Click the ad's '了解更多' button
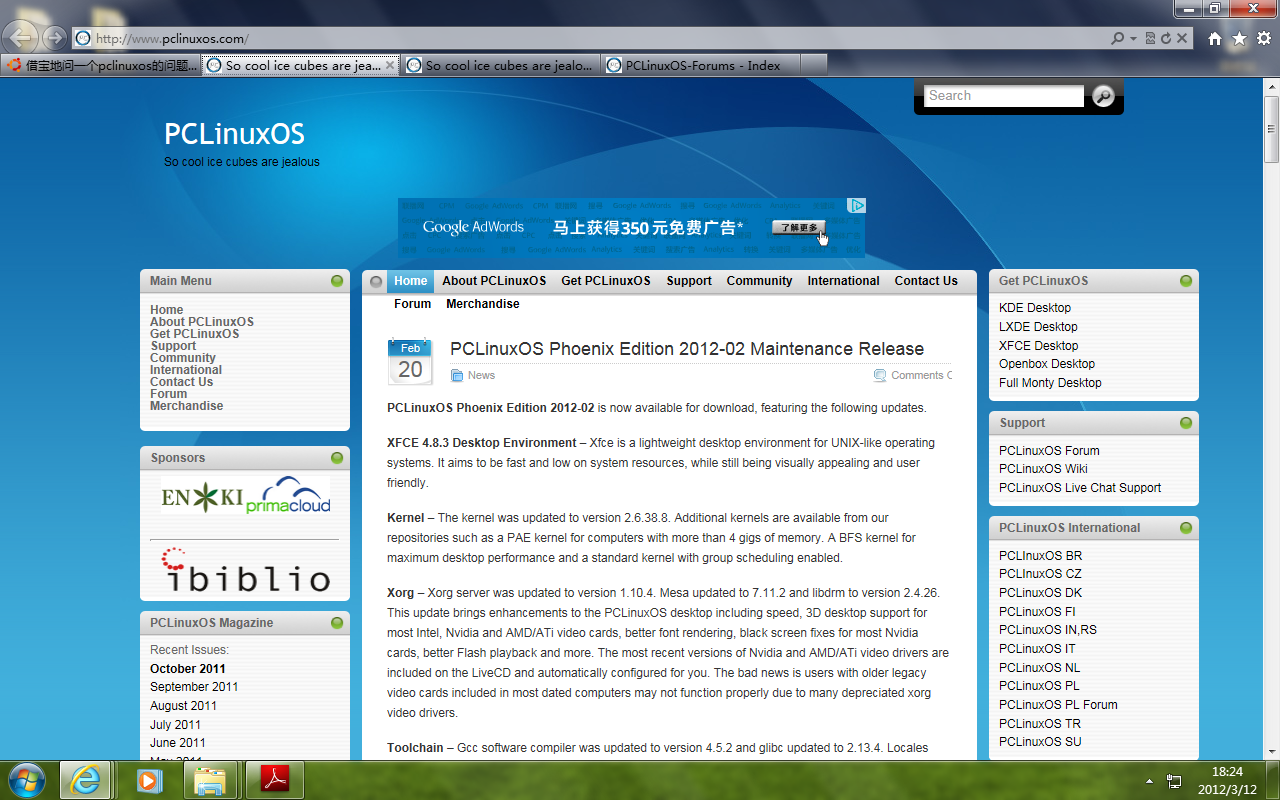Image resolution: width=1280 pixels, height=800 pixels. pyautogui.click(x=799, y=227)
